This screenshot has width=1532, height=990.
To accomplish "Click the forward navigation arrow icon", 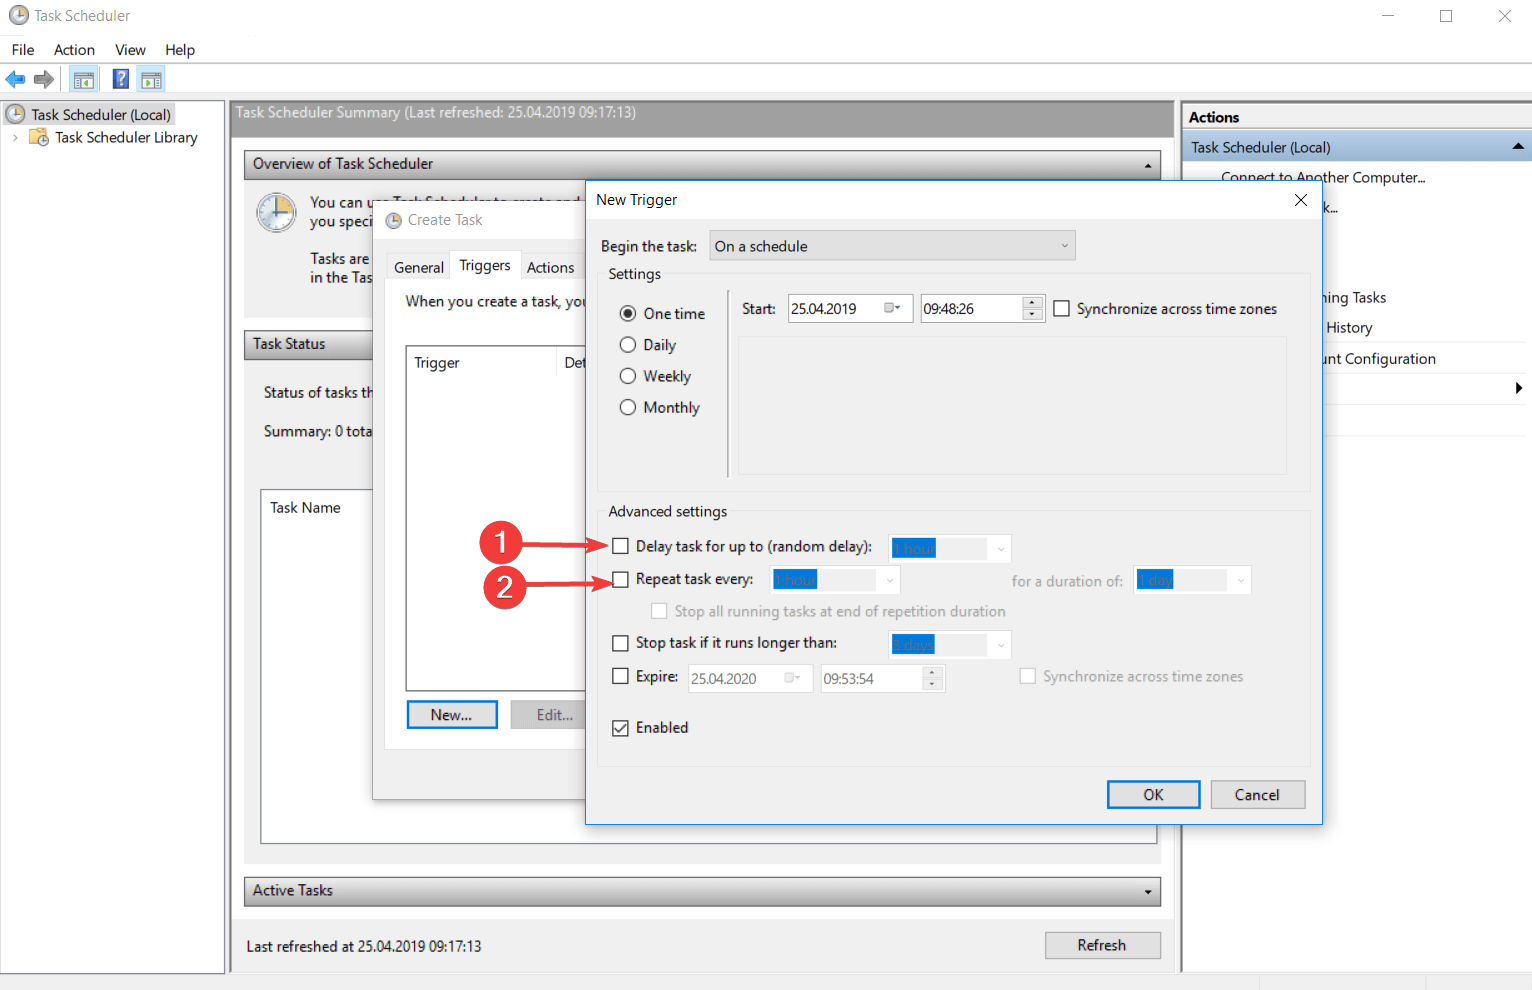I will pos(44,79).
